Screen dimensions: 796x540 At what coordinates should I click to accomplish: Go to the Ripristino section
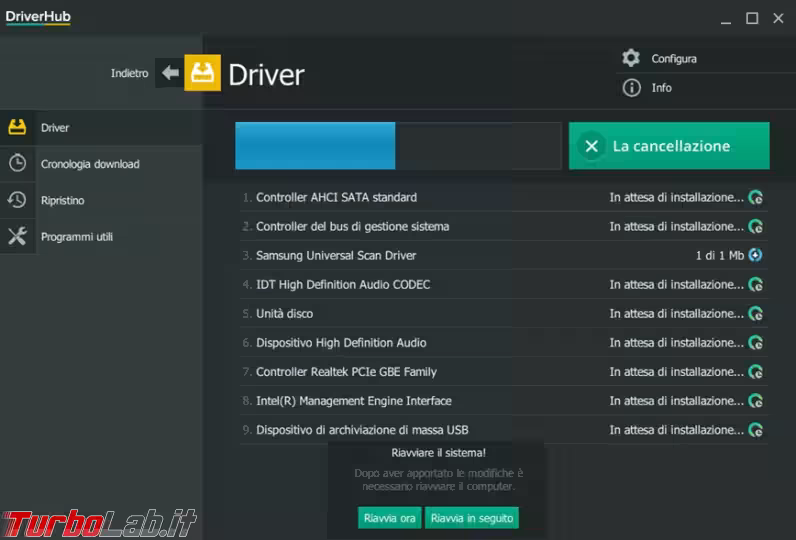101,200
